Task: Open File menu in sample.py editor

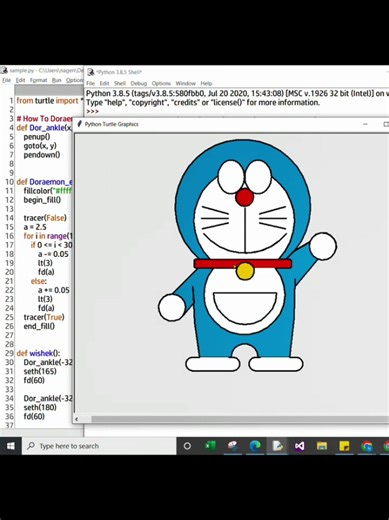Action: 7,80
